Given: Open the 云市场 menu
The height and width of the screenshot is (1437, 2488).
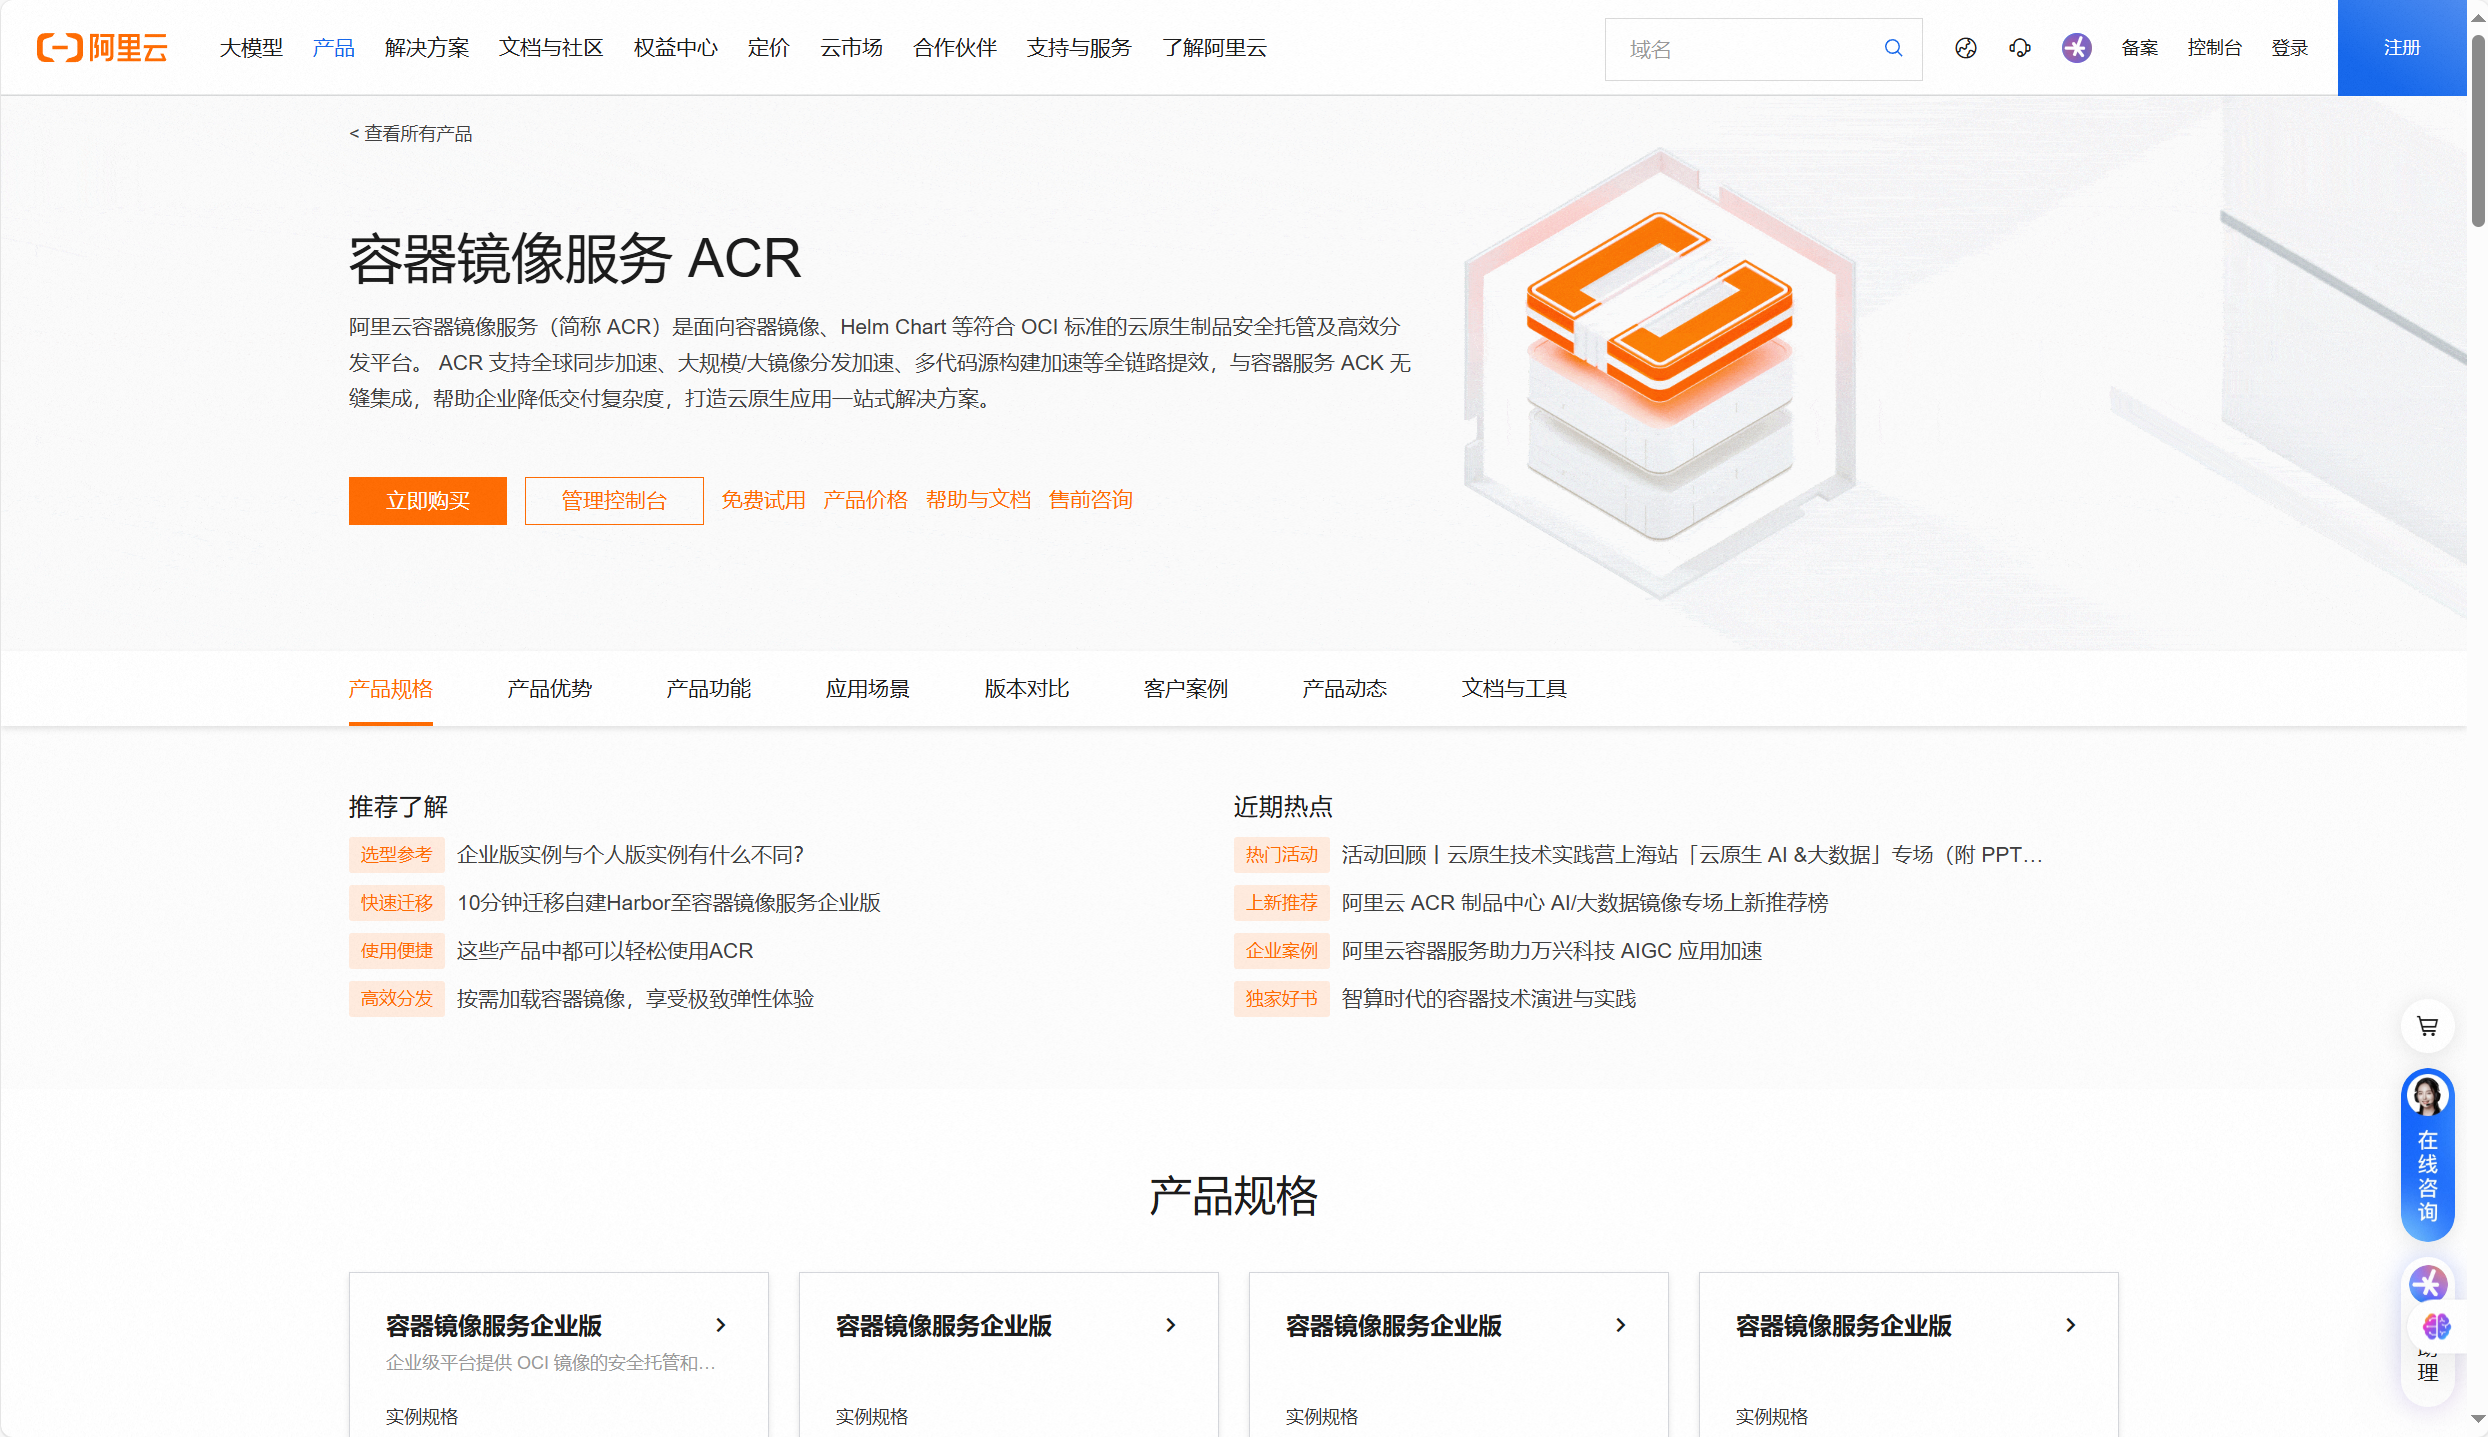Looking at the screenshot, I should (852, 48).
